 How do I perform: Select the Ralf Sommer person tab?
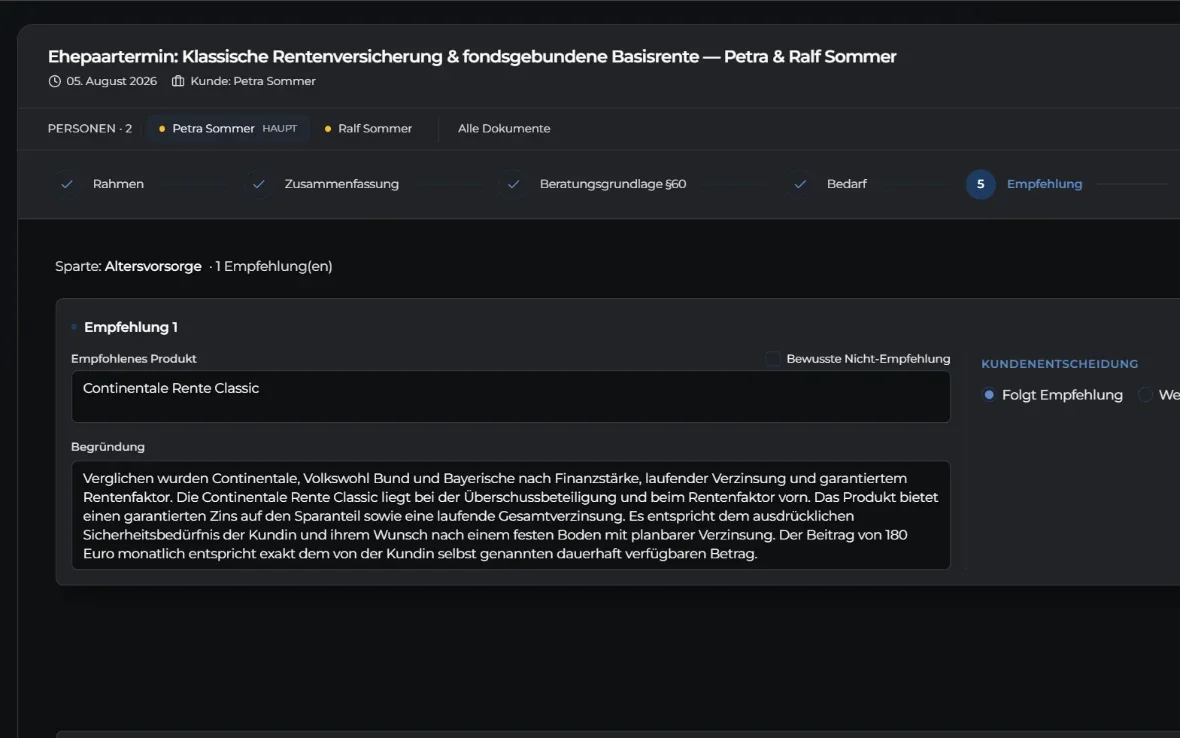pyautogui.click(x=368, y=129)
